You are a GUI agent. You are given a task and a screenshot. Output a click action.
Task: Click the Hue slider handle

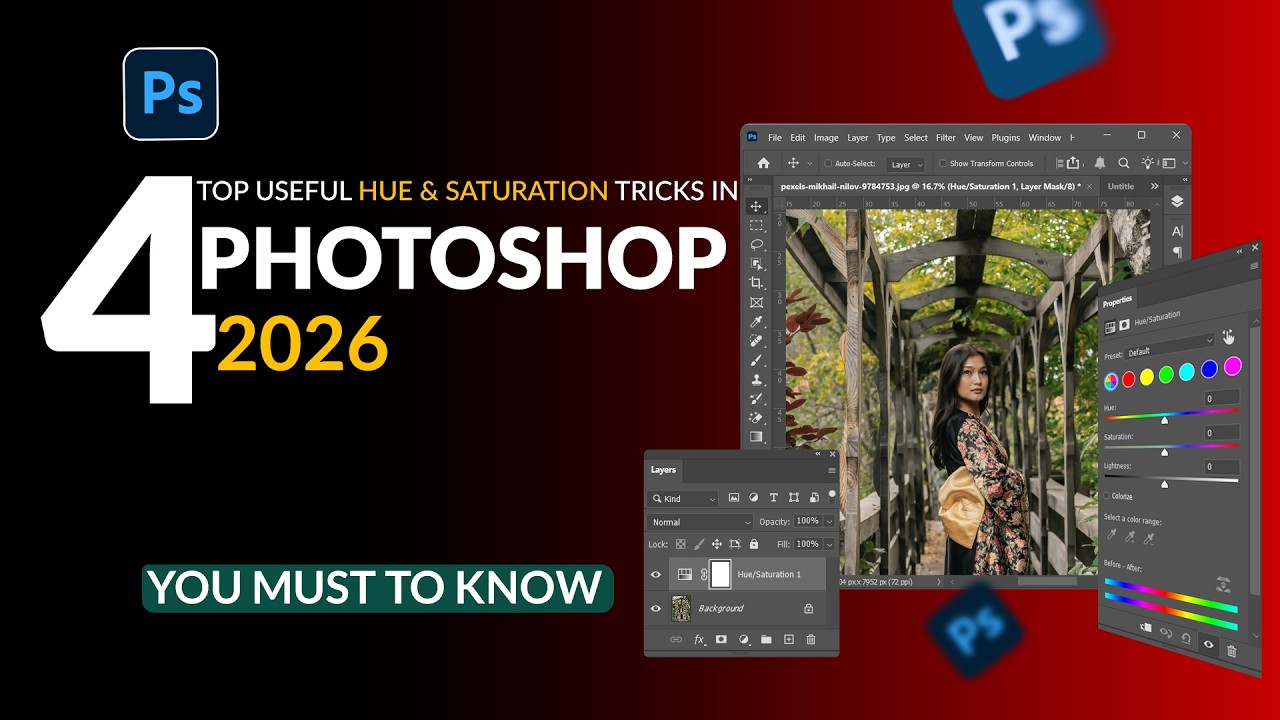1164,421
